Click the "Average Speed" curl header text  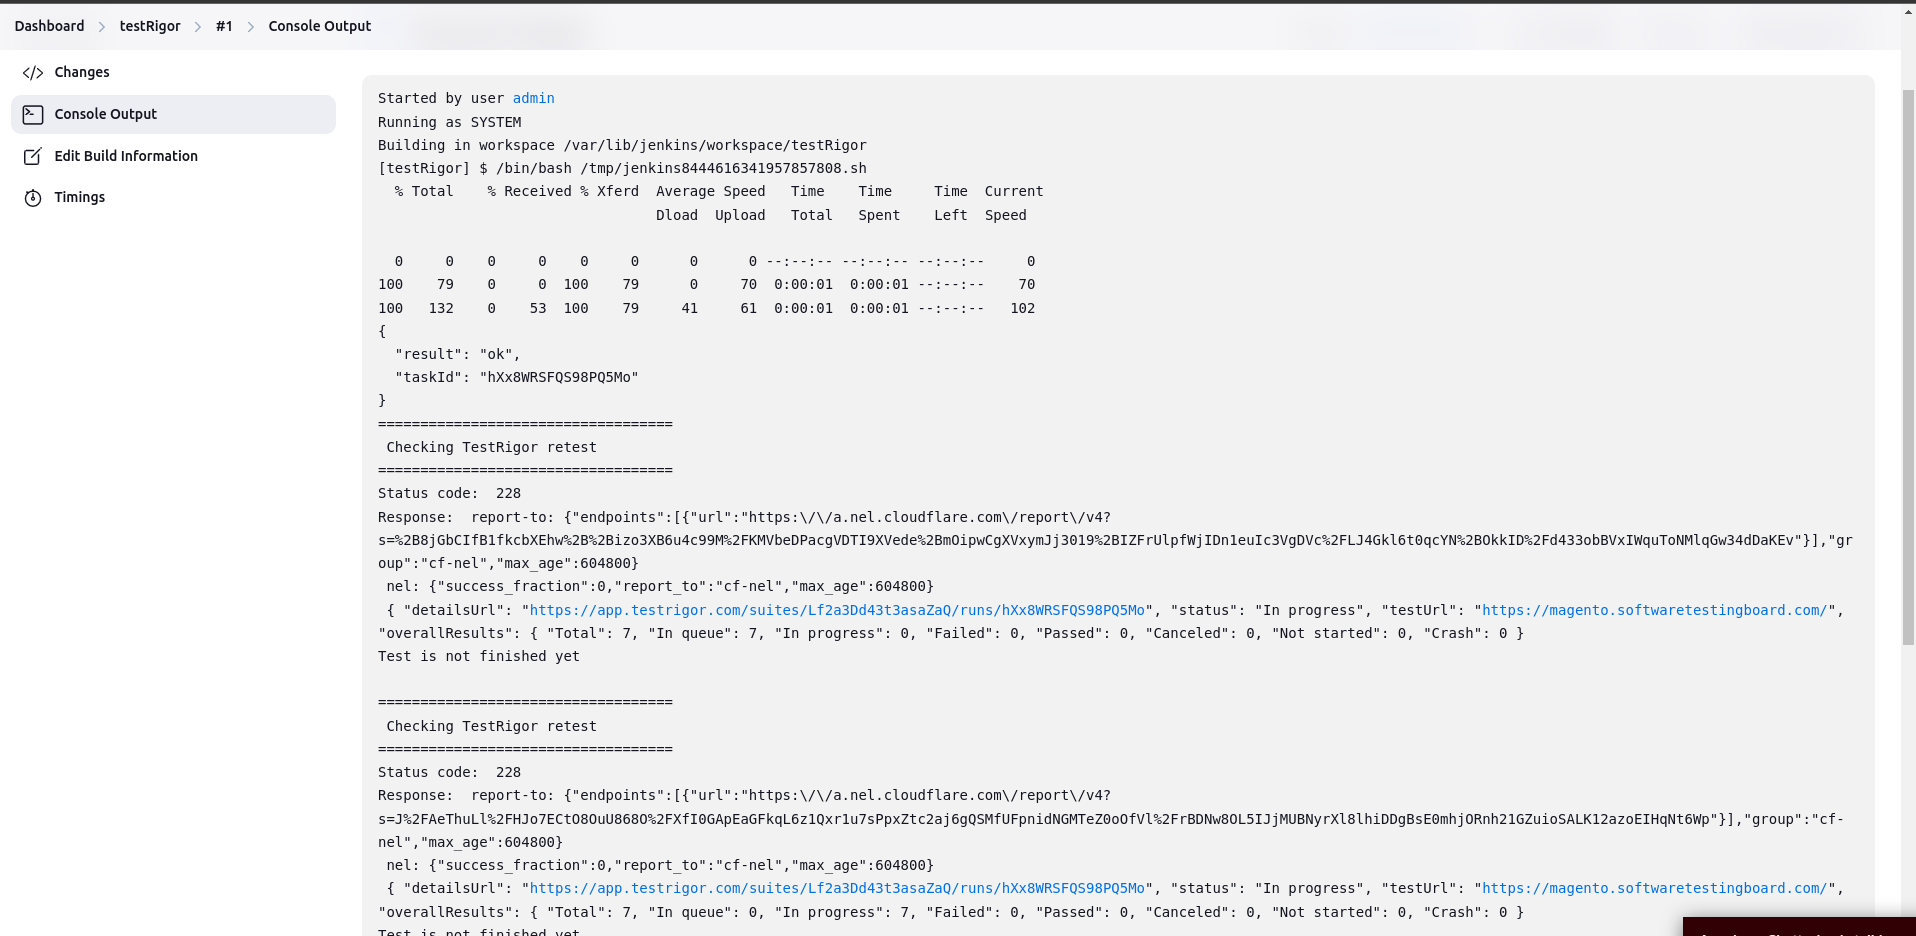[x=710, y=191]
